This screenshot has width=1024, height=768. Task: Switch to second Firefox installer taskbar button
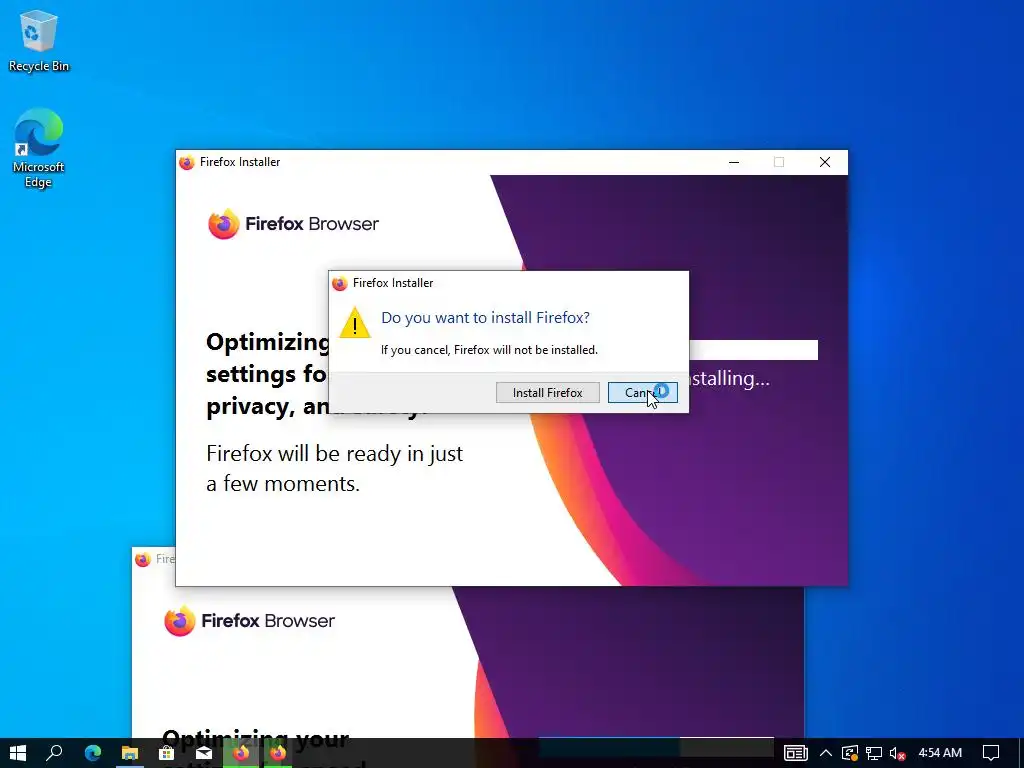coord(278,753)
